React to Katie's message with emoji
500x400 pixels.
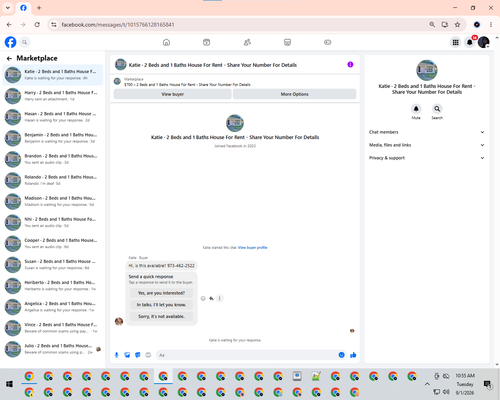point(203,298)
